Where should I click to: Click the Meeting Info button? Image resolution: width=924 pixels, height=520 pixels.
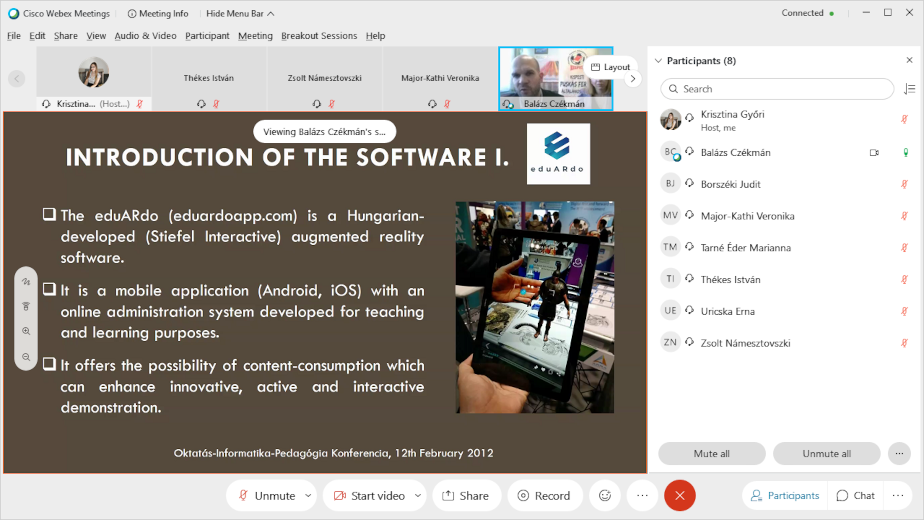pos(158,13)
